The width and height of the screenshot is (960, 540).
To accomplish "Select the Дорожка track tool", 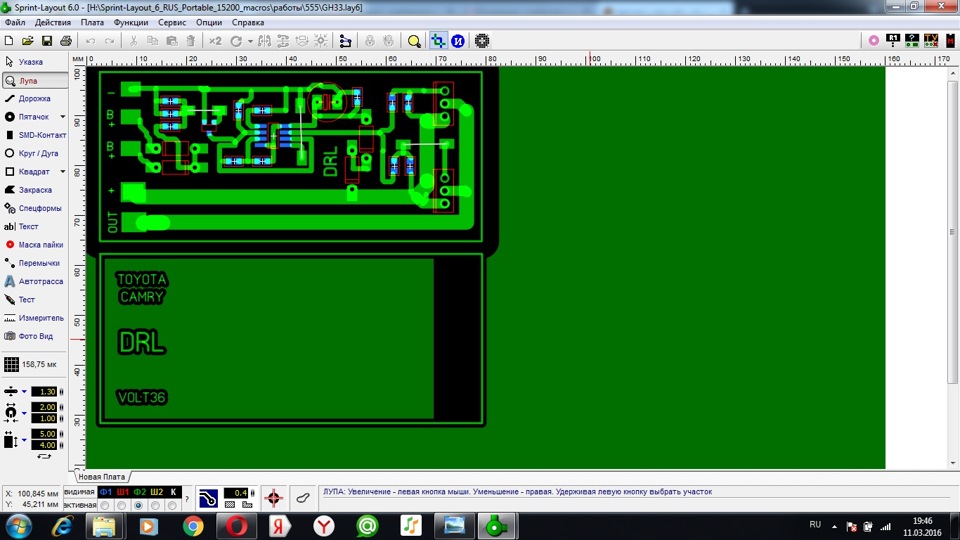I will click(x=34, y=99).
